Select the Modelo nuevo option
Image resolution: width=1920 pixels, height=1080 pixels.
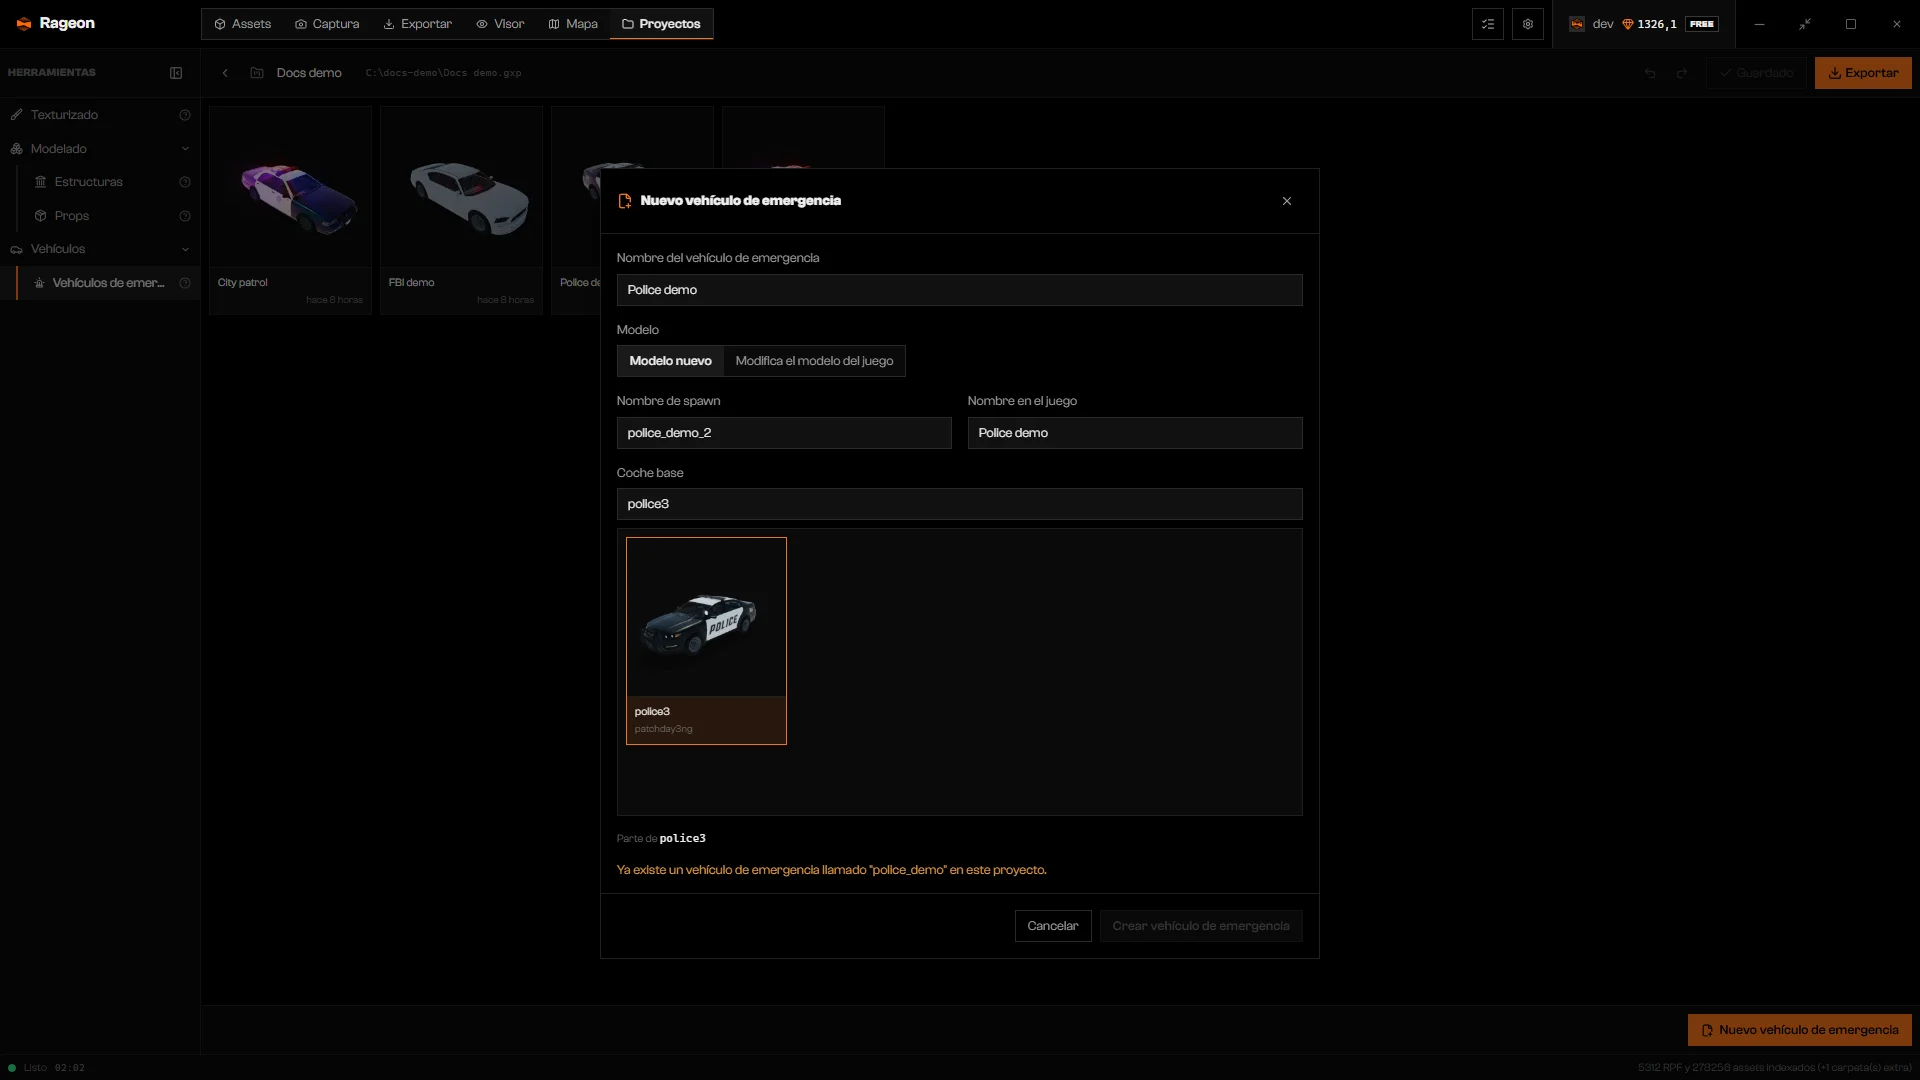[670, 361]
